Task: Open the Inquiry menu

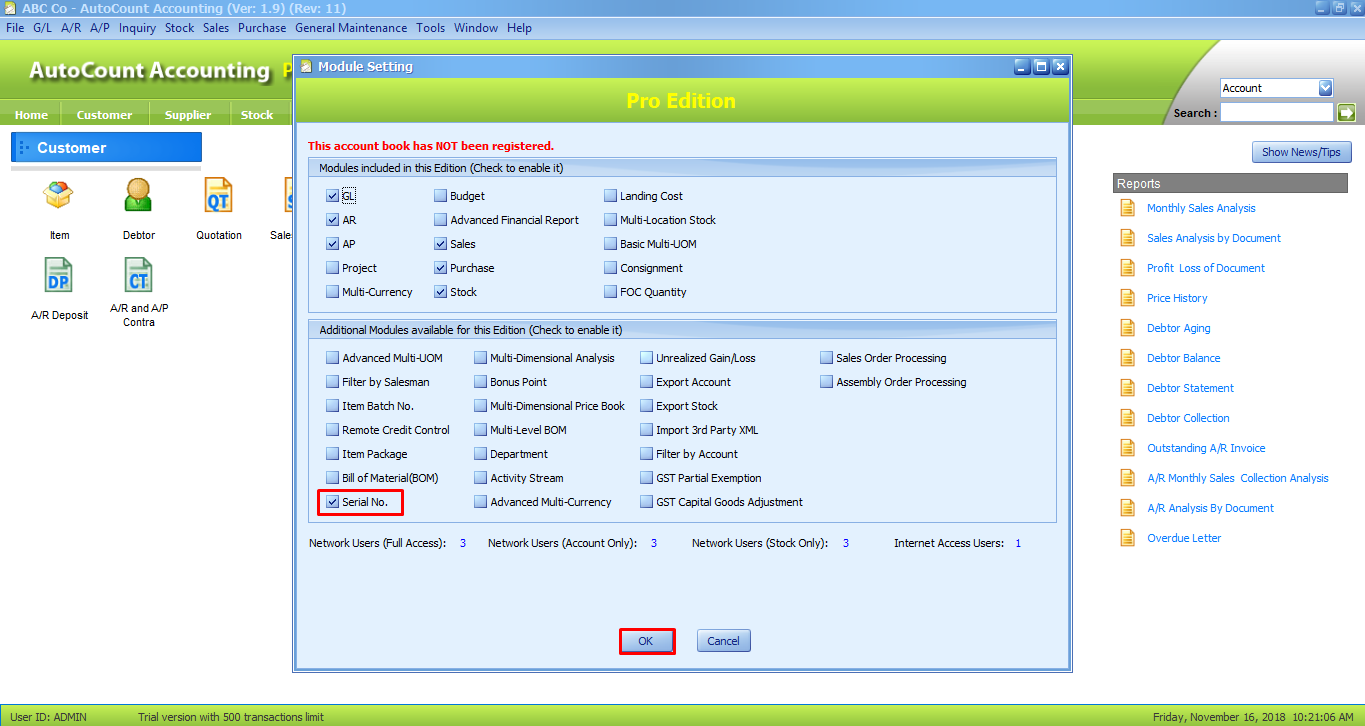Action: pyautogui.click(x=137, y=28)
